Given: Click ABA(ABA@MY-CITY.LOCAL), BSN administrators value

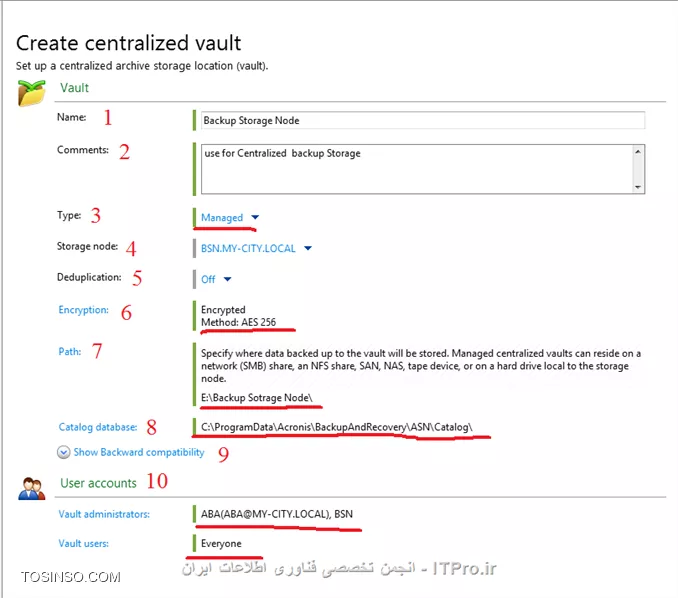Looking at the screenshot, I should click(277, 514).
